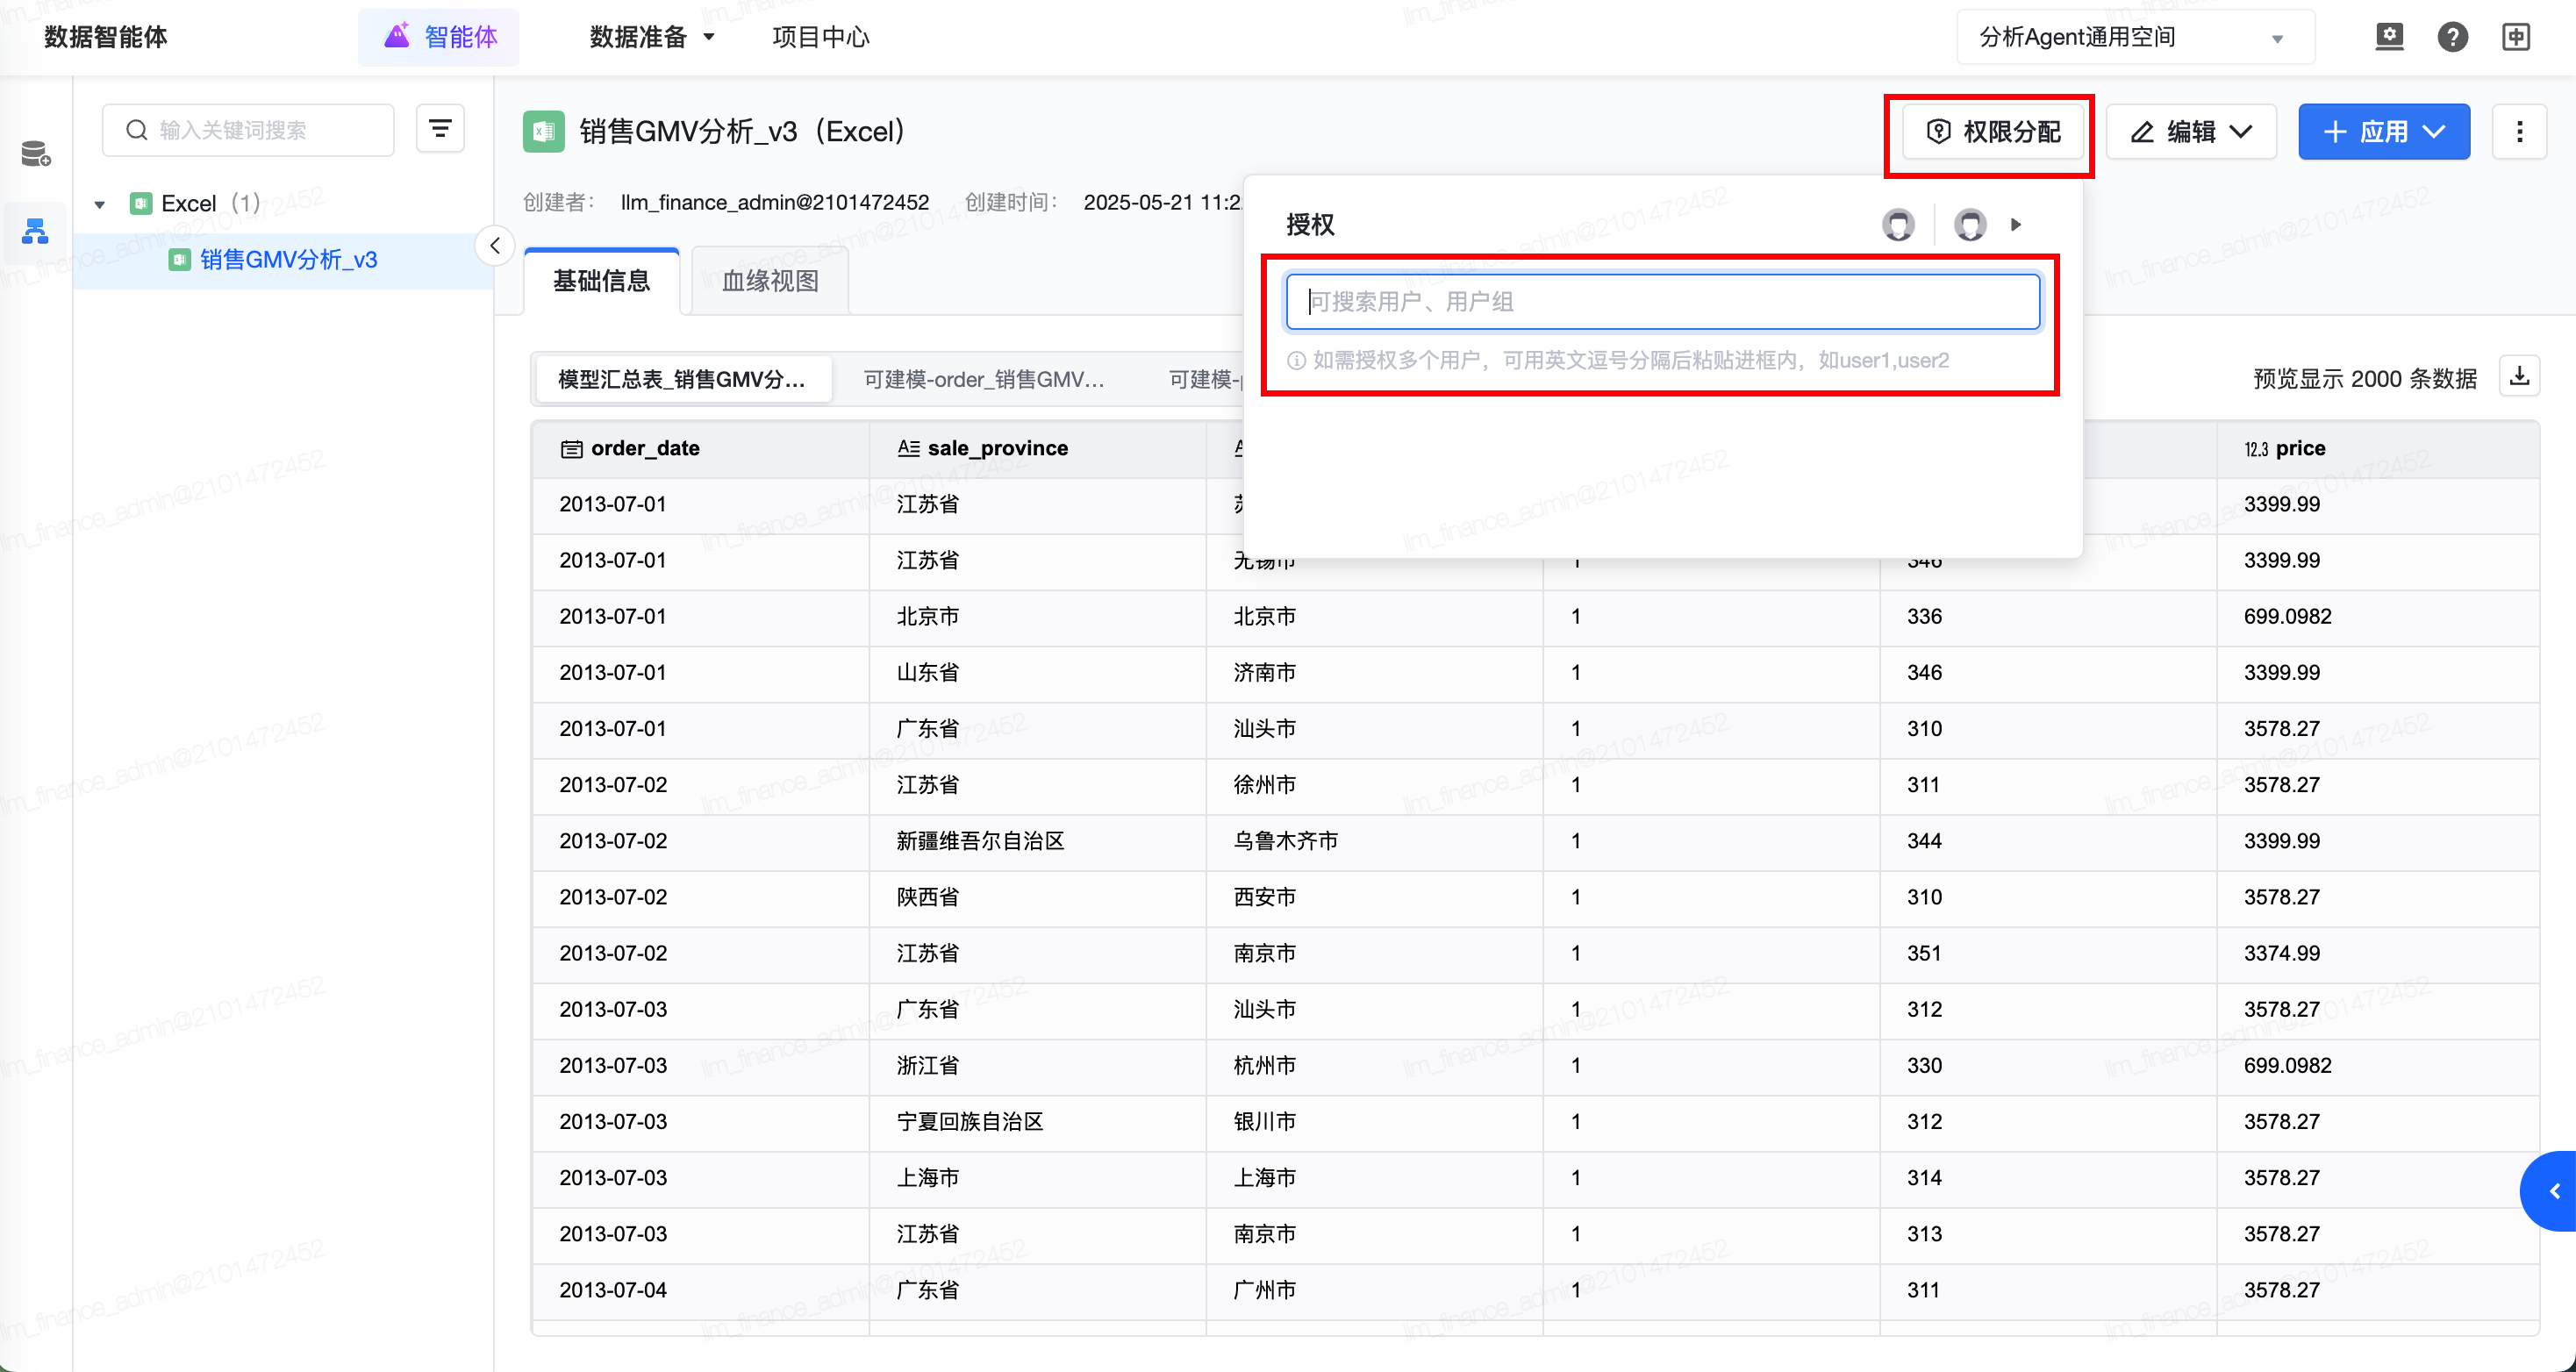The width and height of the screenshot is (2576, 1372).
Task: Open the 分析Agent通用空间 workspace dropdown
Action: (2135, 37)
